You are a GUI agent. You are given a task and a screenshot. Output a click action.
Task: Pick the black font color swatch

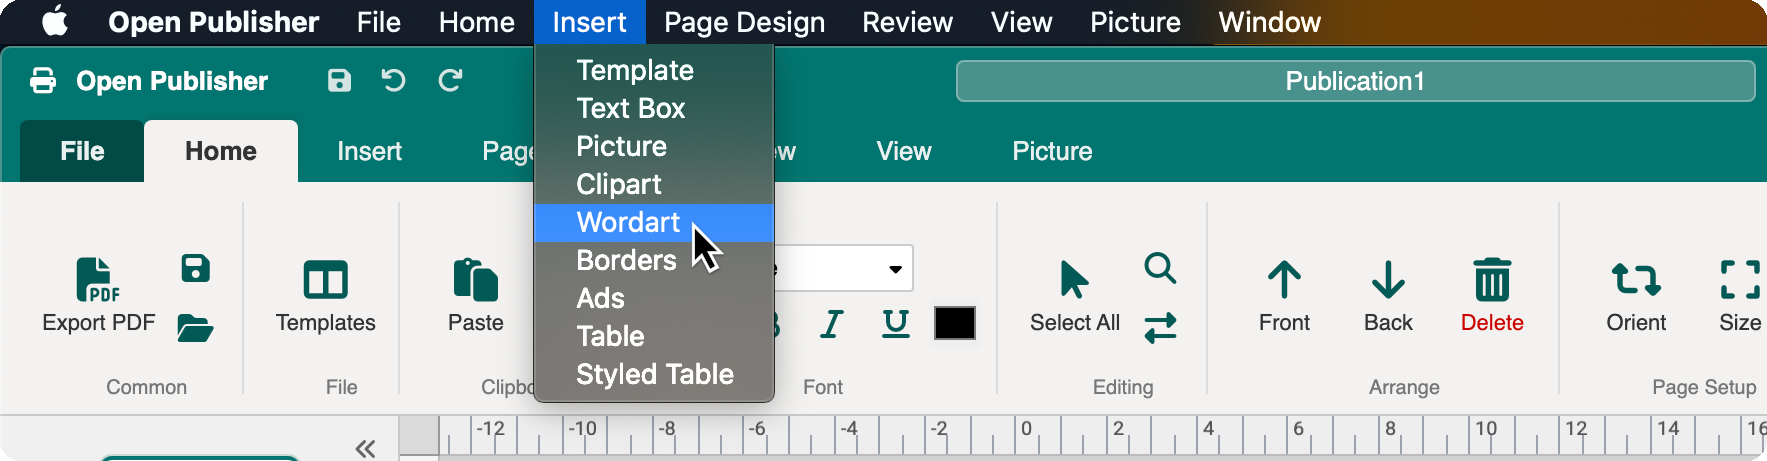955,323
